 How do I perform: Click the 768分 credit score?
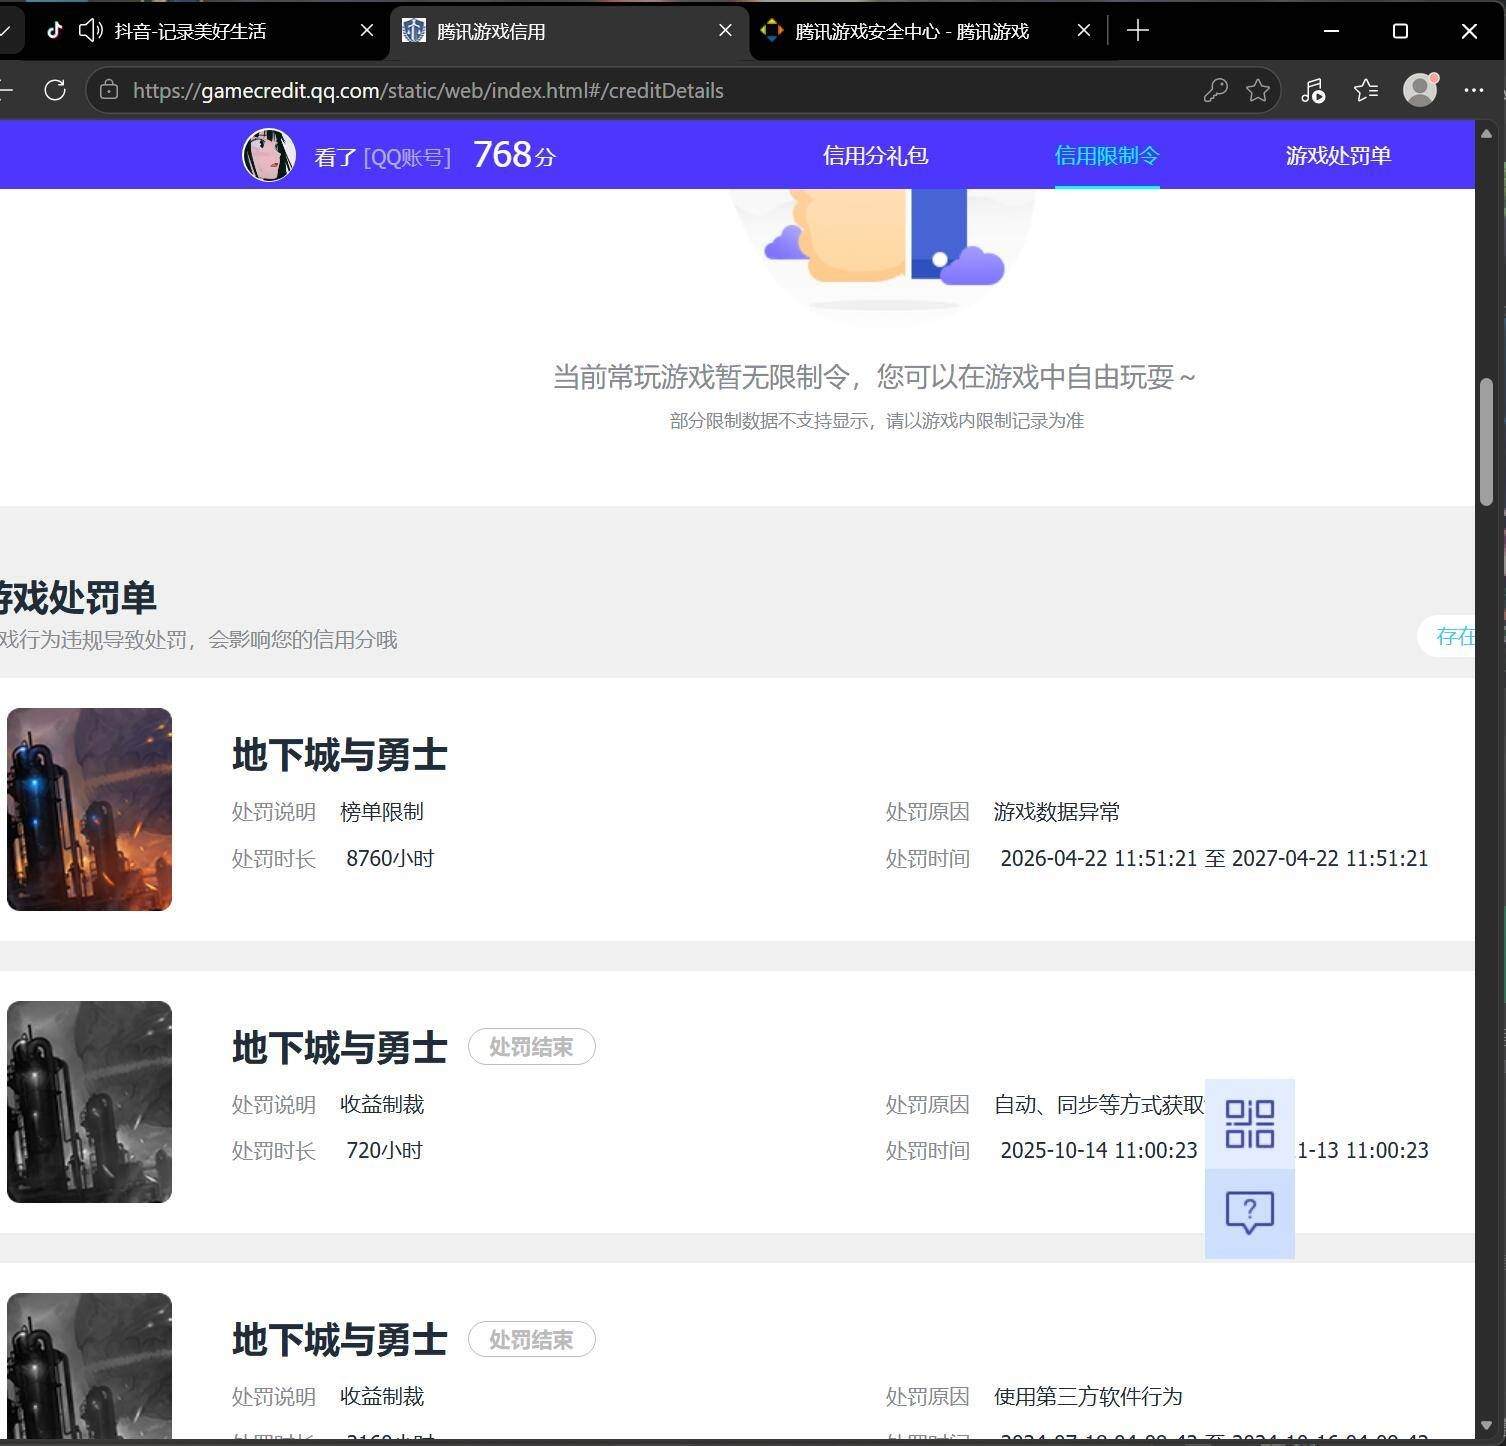514,155
